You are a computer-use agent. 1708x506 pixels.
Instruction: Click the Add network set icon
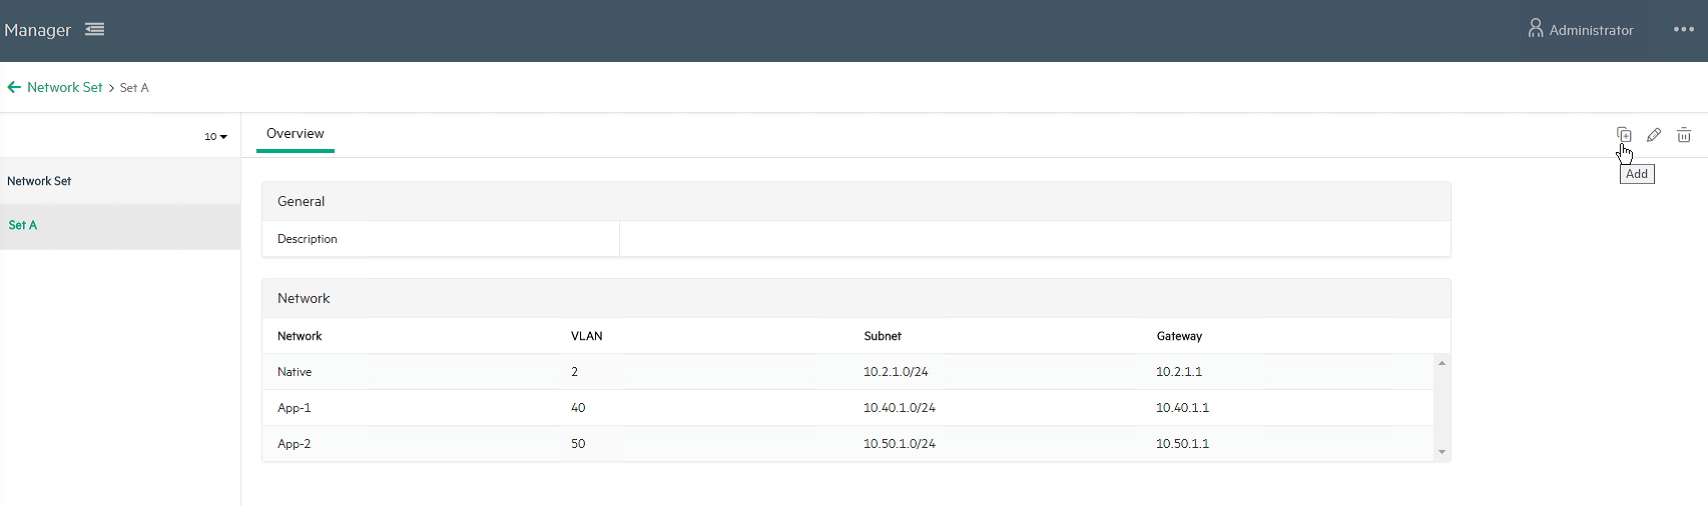[x=1623, y=135]
